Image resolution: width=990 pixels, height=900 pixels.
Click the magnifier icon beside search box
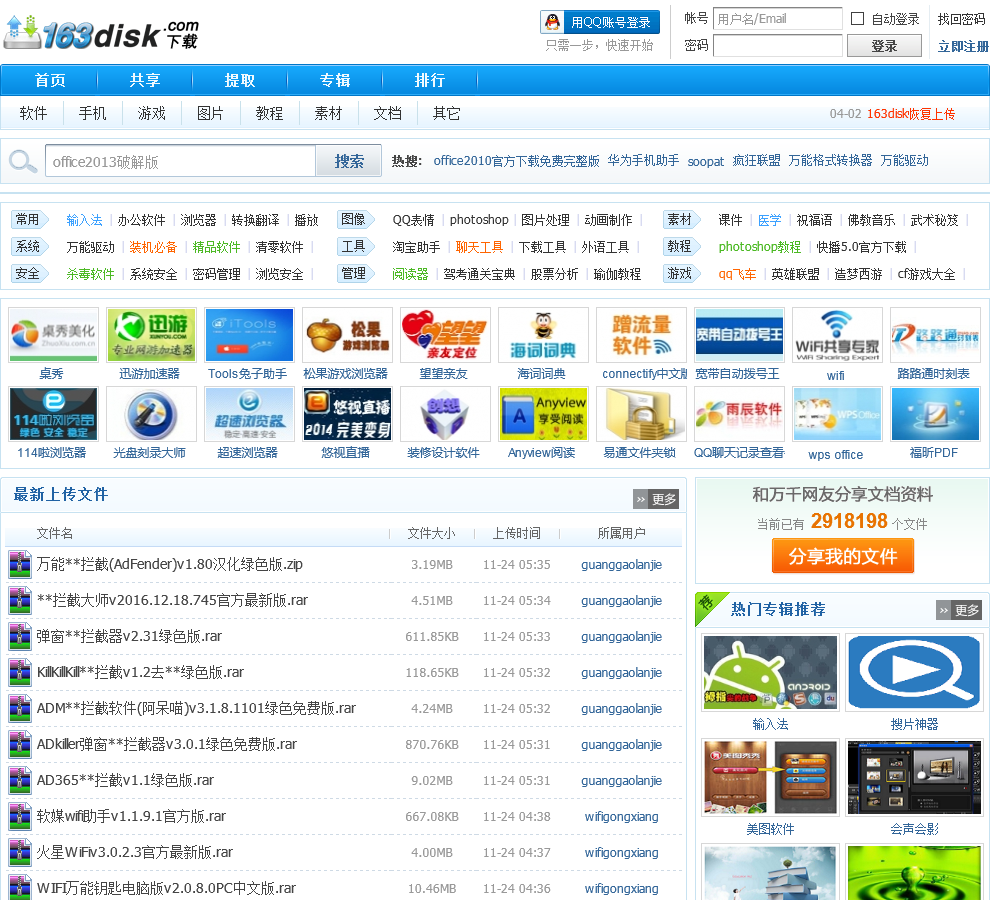pyautogui.click(x=23, y=162)
